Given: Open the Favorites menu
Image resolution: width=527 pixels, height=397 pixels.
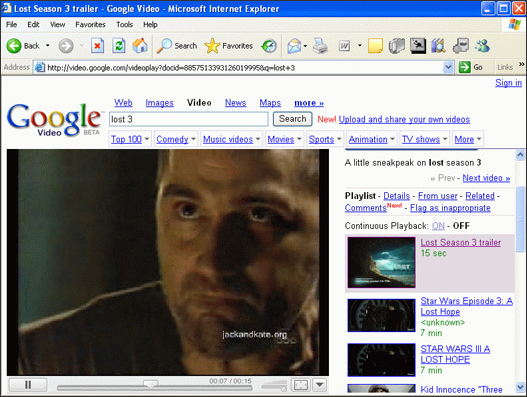Looking at the screenshot, I should [90, 25].
